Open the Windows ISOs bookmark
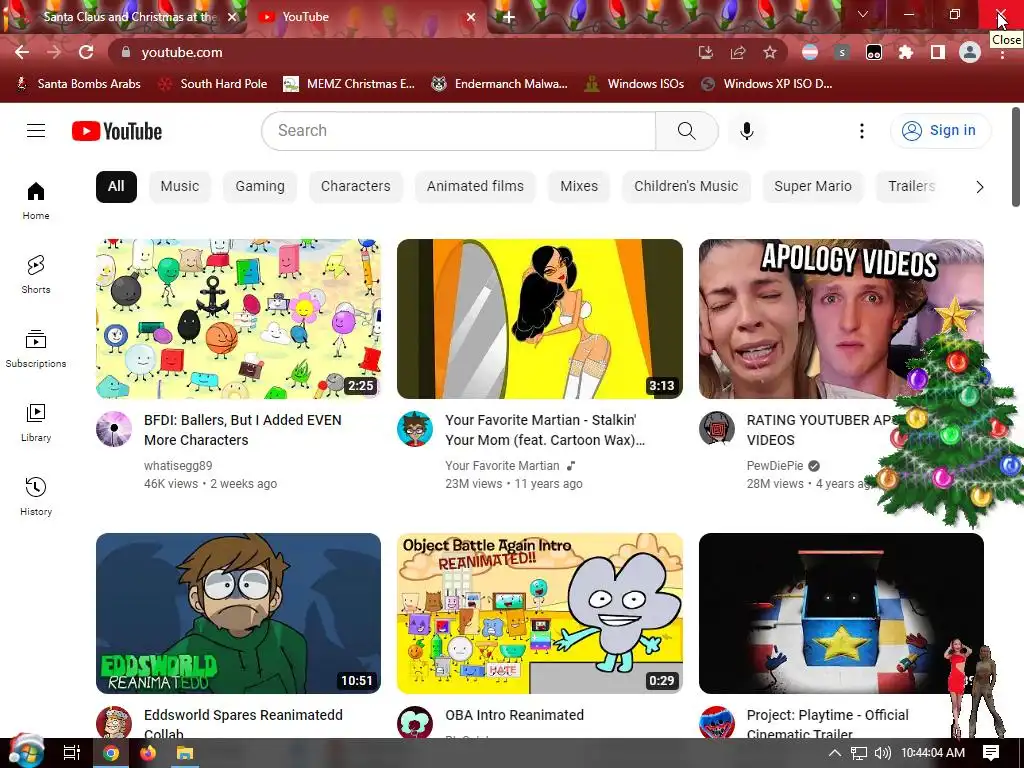 633,84
